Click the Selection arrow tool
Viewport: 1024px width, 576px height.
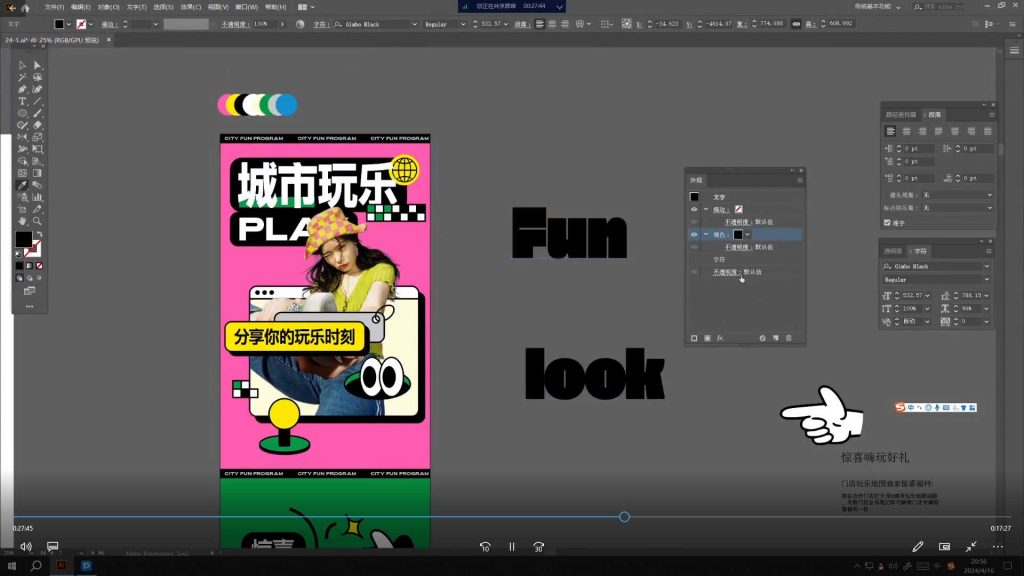tap(22, 65)
